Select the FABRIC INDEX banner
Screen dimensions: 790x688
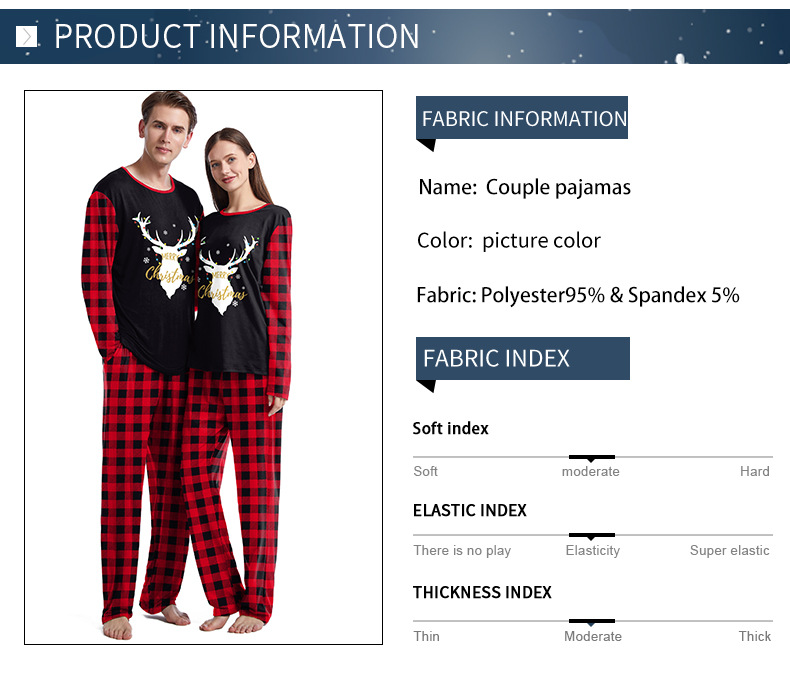[x=522, y=359]
